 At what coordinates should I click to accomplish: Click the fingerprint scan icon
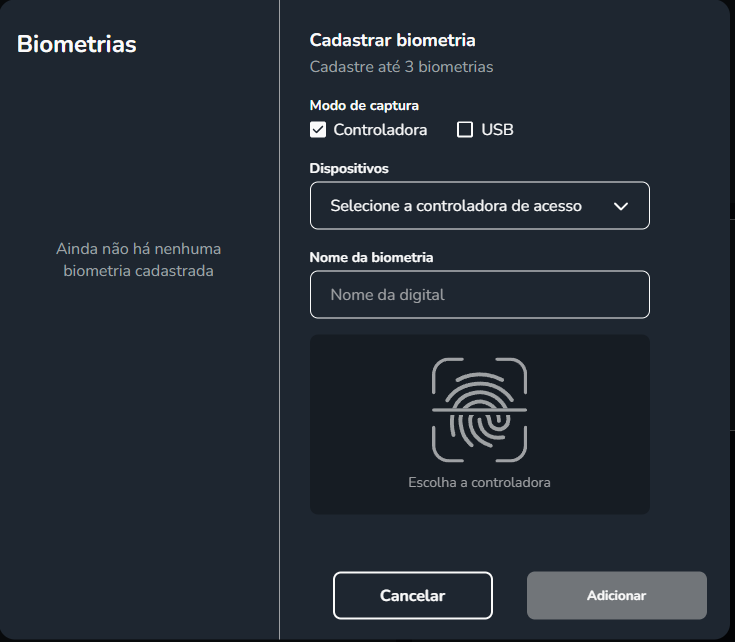(x=479, y=410)
